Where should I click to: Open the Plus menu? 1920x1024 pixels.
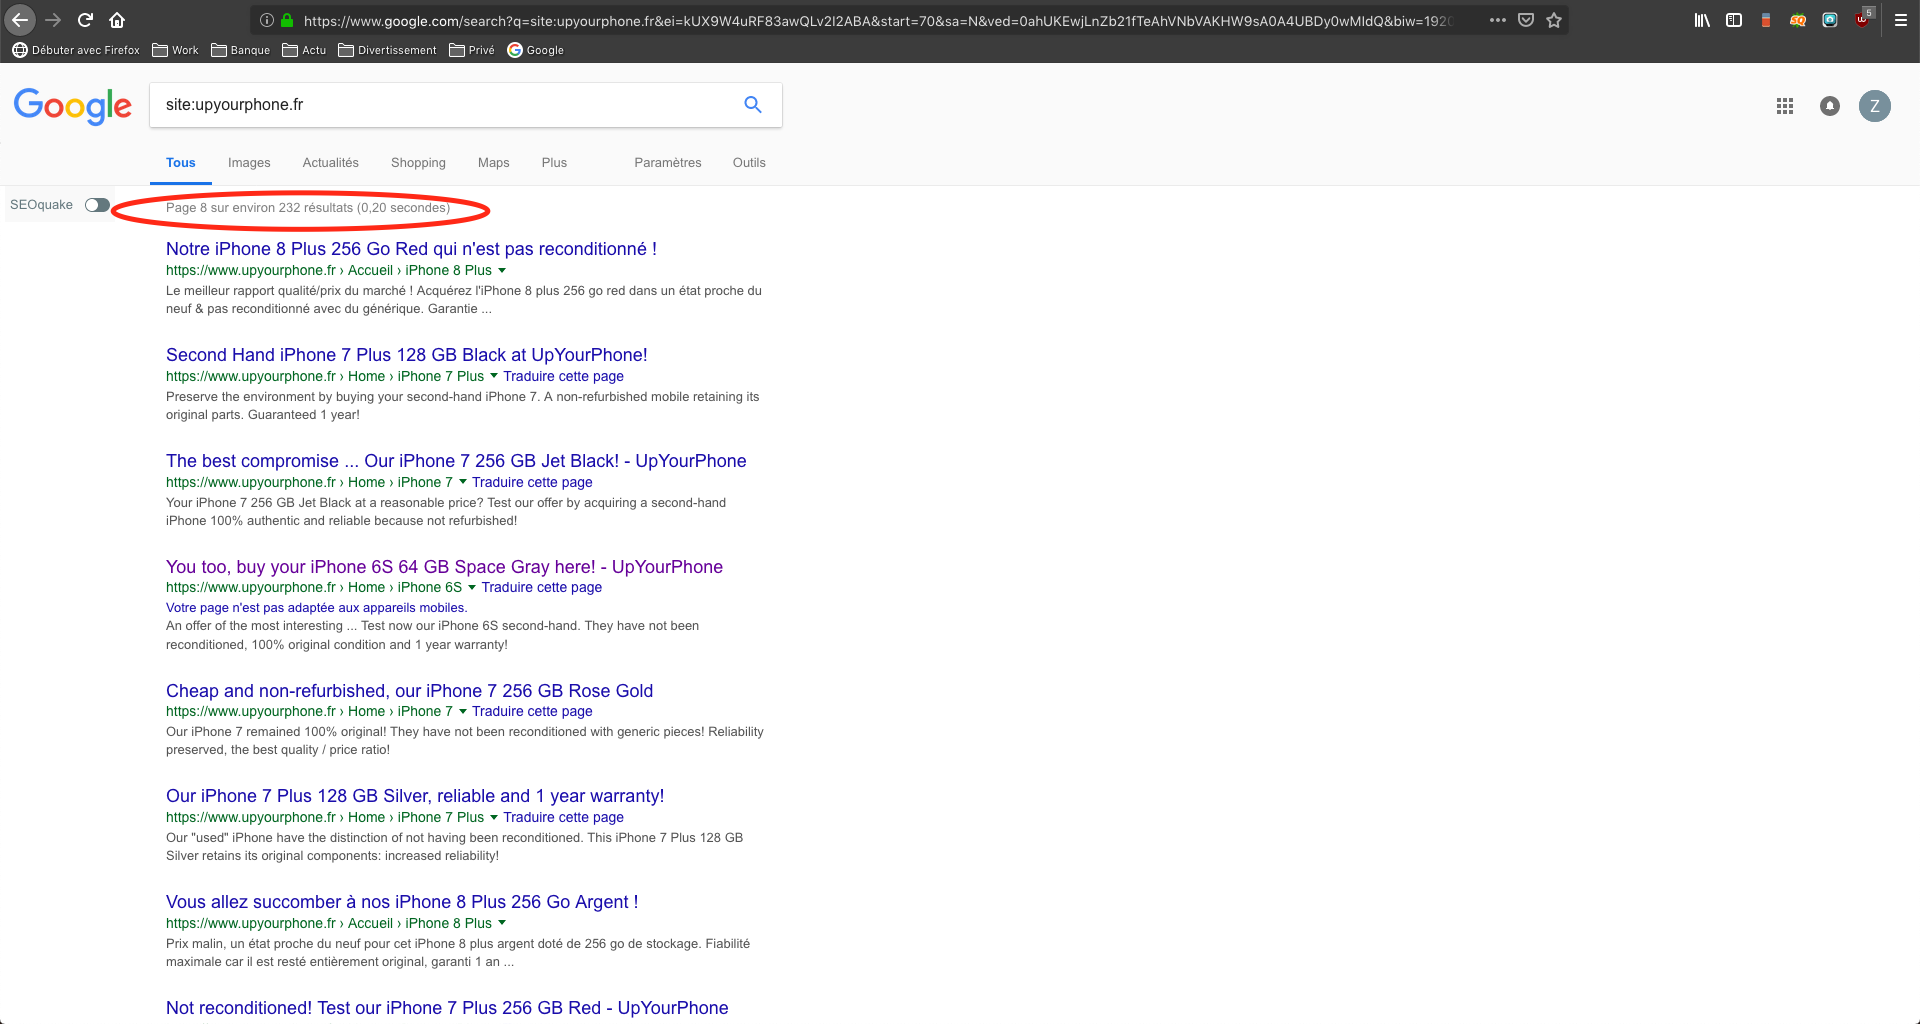(x=554, y=163)
